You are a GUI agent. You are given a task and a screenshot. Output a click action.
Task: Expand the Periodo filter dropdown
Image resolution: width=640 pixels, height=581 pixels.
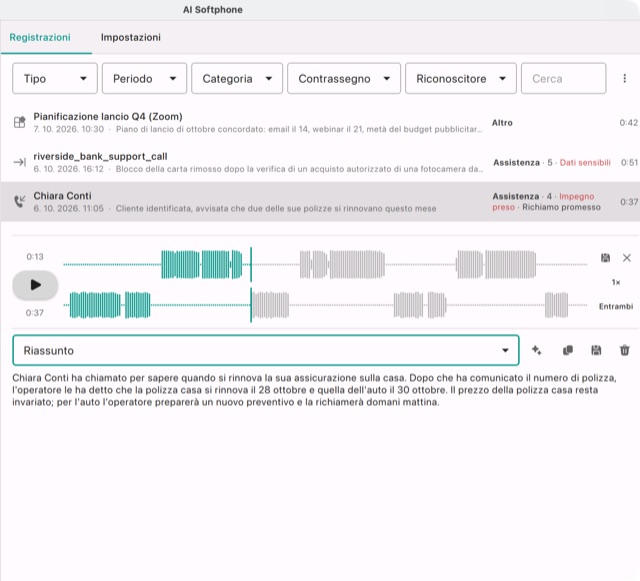pyautogui.click(x=144, y=78)
